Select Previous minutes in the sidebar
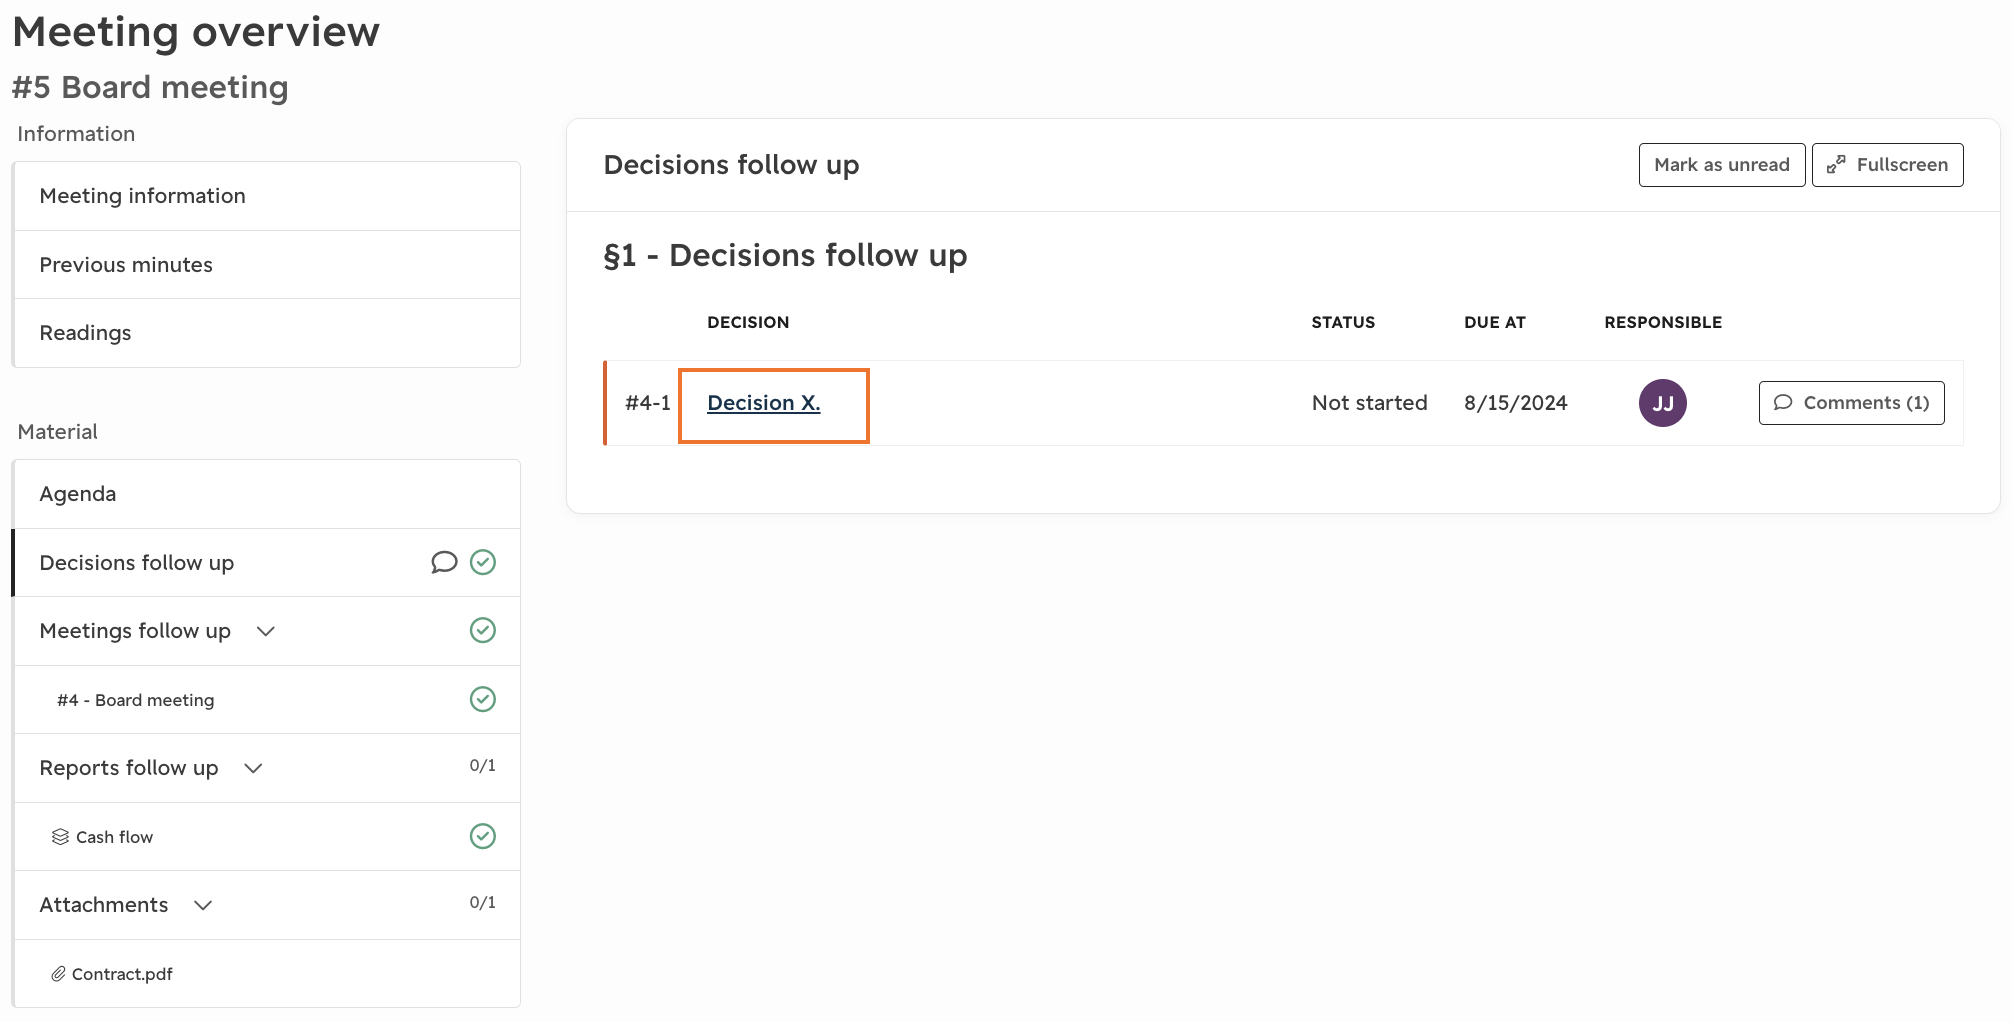The height and width of the screenshot is (1022, 2012). (x=267, y=265)
